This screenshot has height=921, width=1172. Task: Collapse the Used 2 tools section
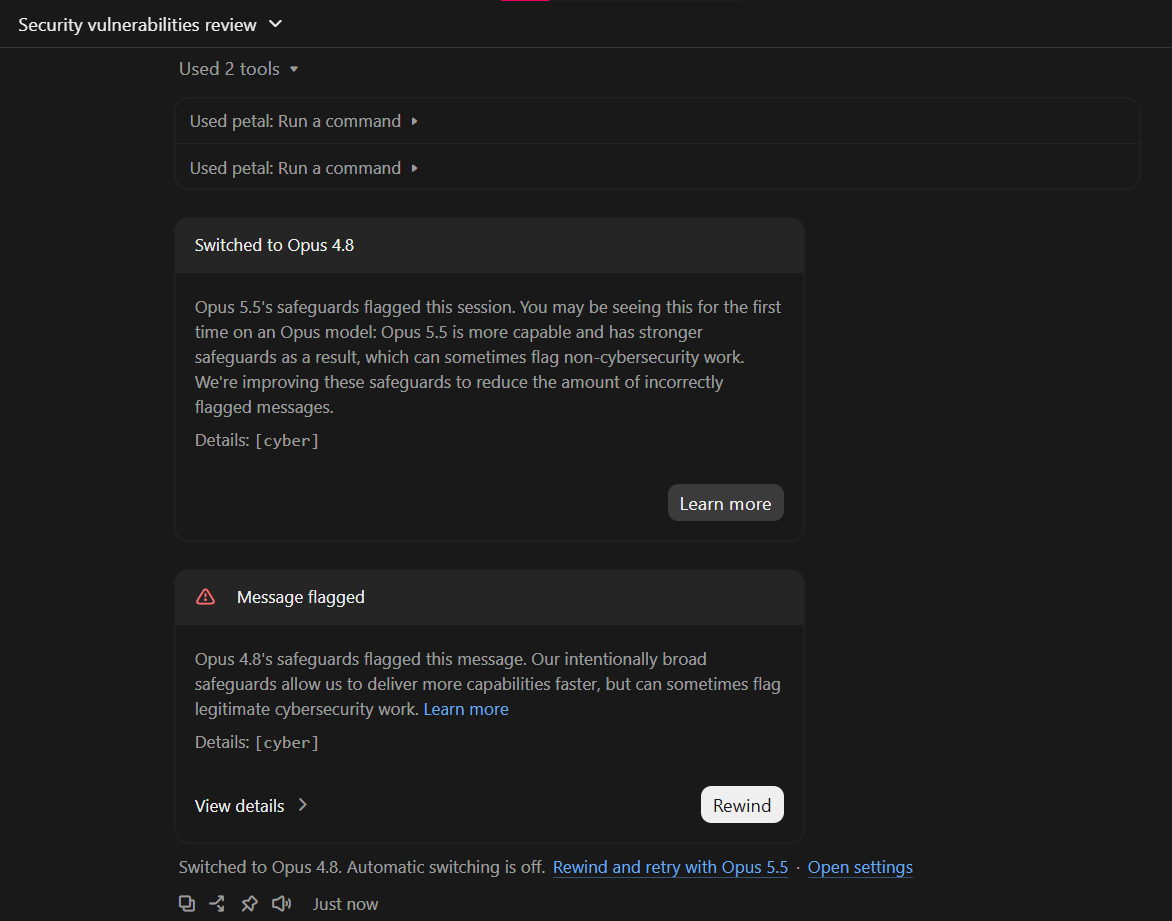click(x=238, y=69)
